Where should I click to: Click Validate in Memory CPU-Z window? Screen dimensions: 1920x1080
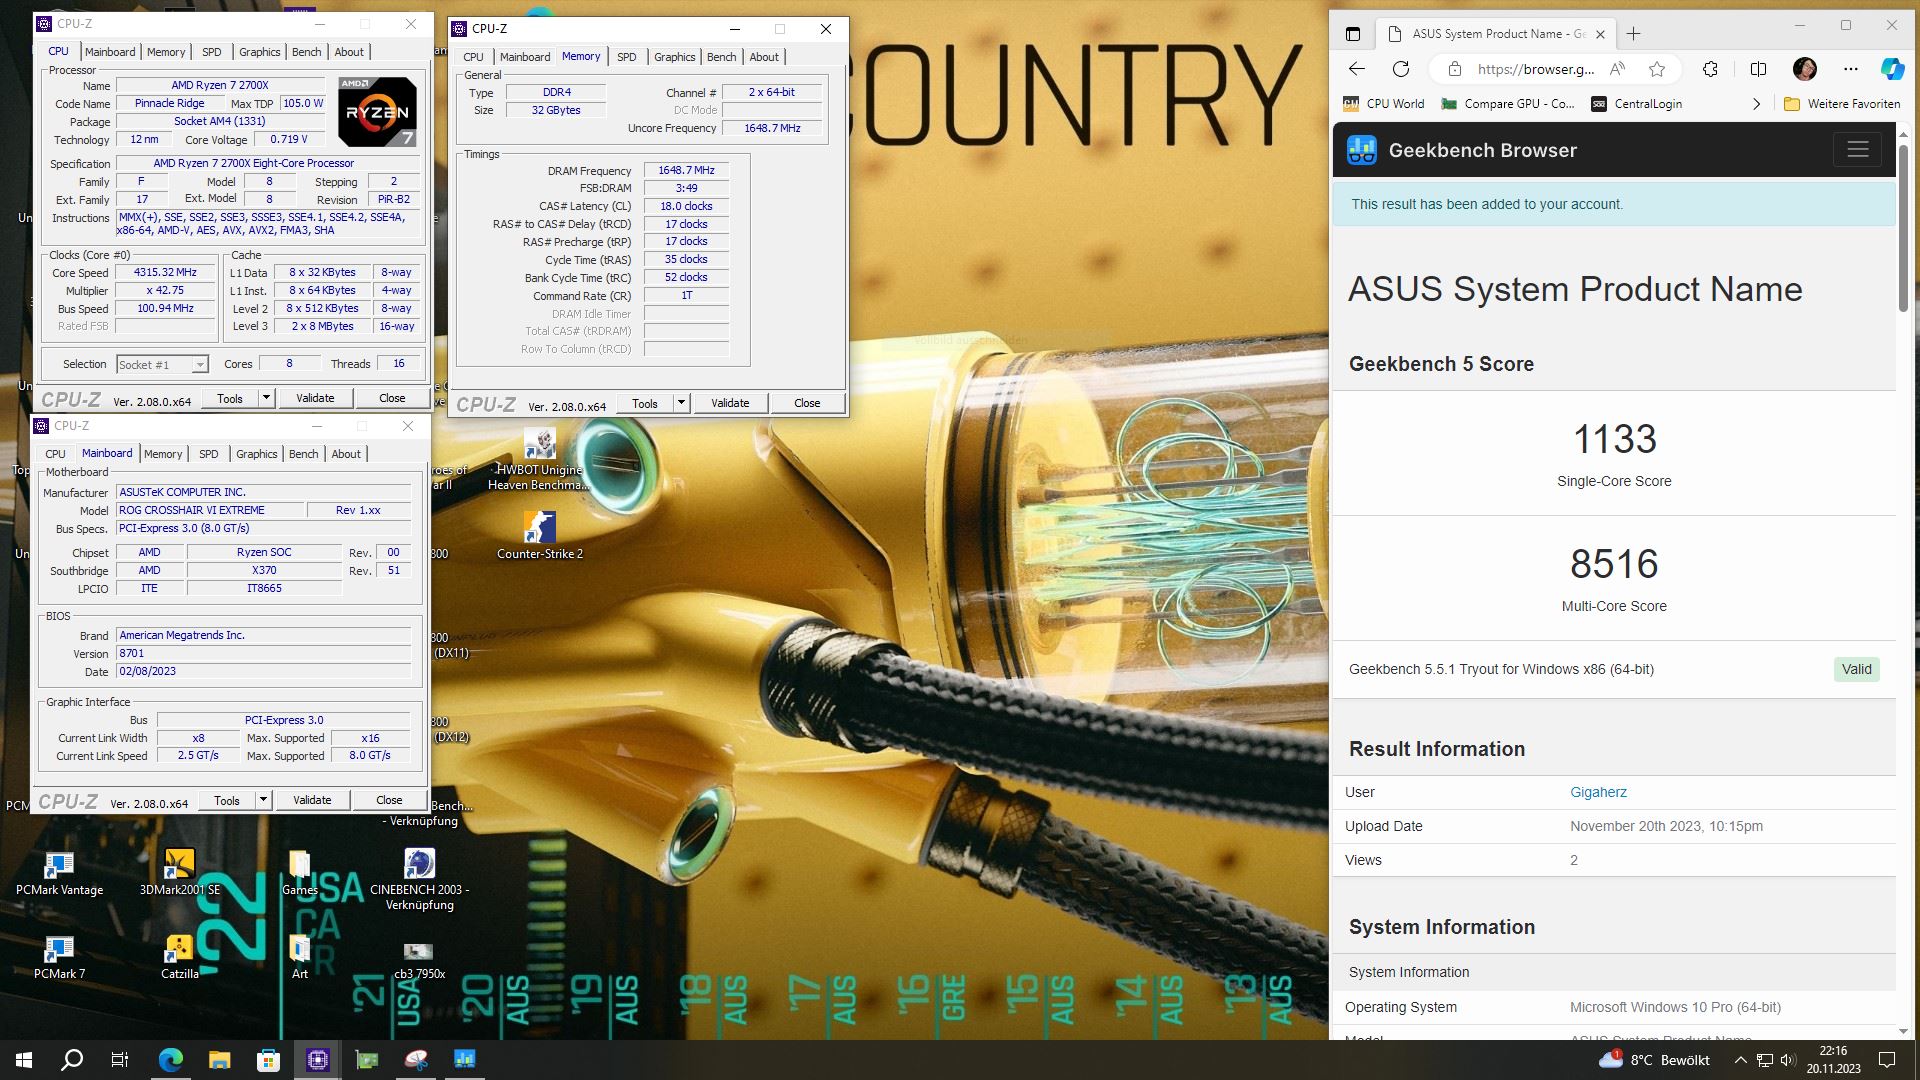click(730, 403)
